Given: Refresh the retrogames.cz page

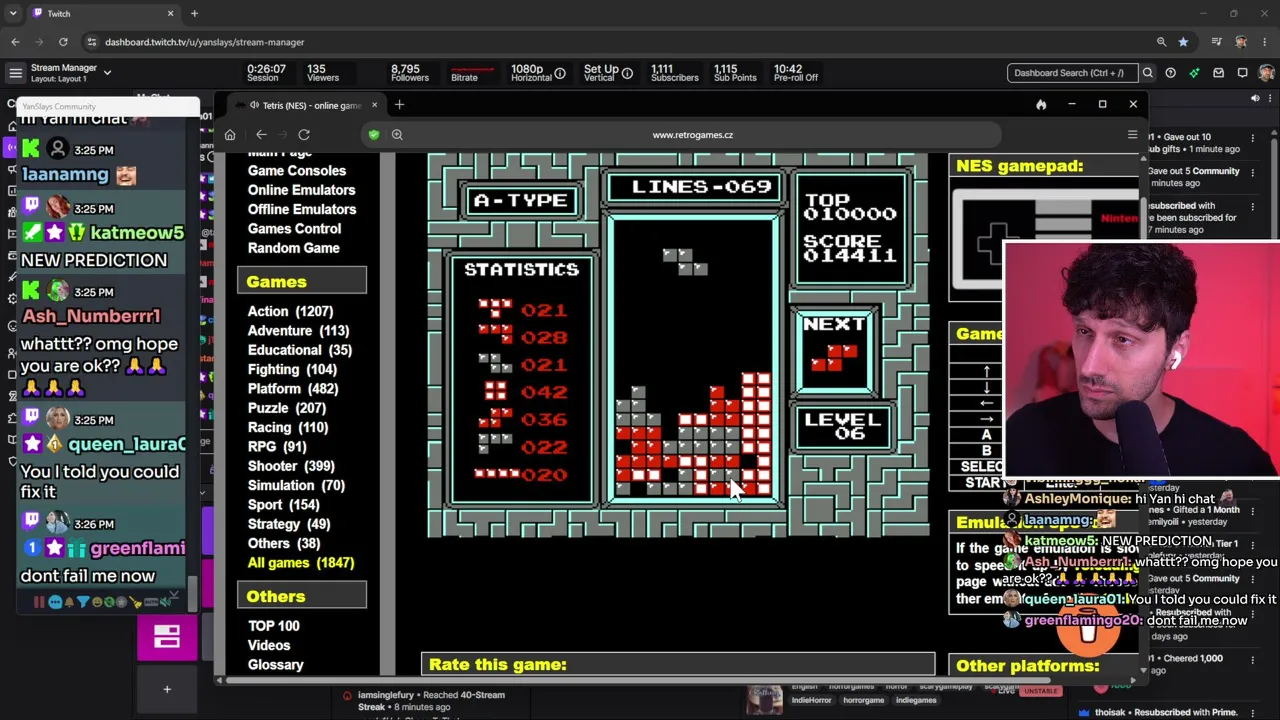Looking at the screenshot, I should [x=304, y=135].
